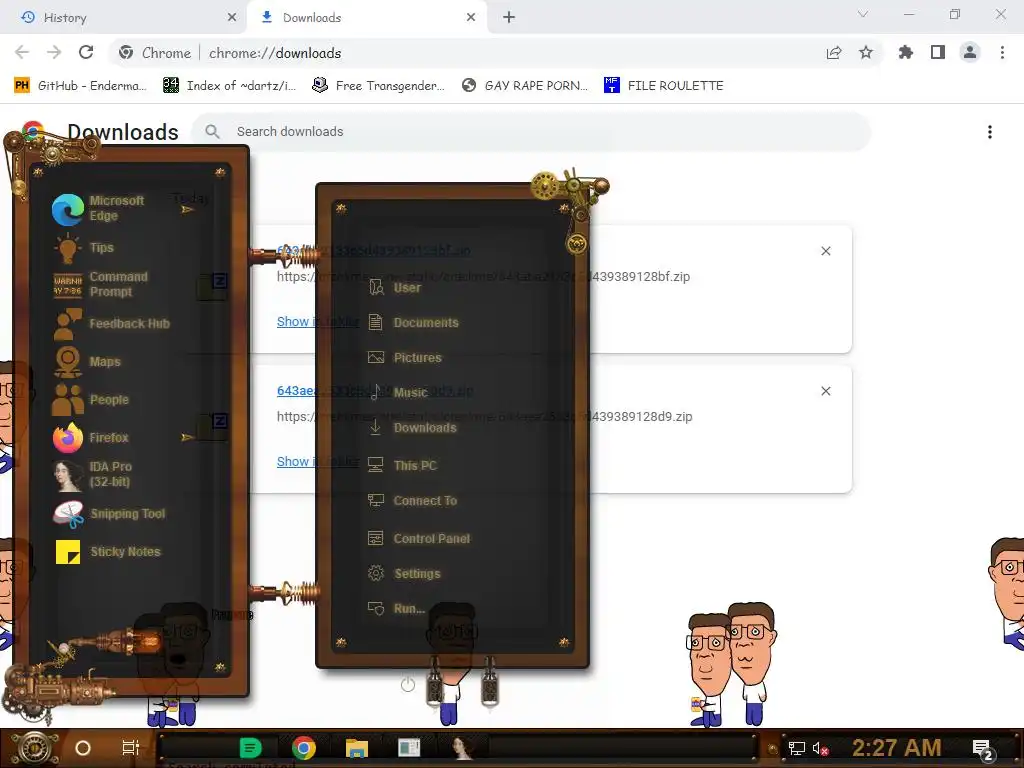Open This PC from start menu
Screen dimensions: 1024x768
(402, 465)
